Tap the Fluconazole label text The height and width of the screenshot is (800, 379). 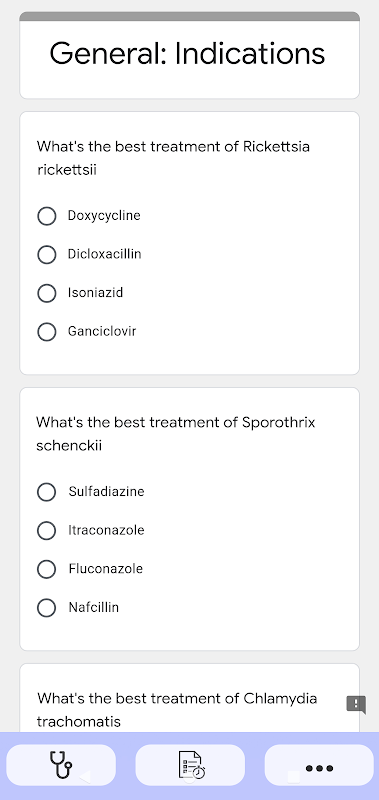tap(106, 569)
